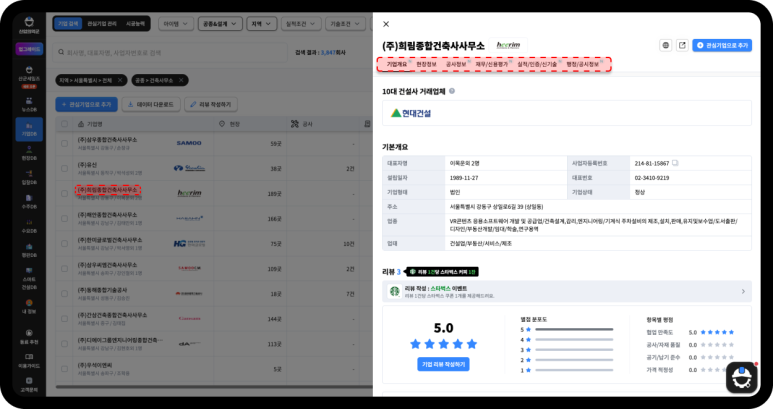
Task: Click the 공사 column header icon
Action: point(294,124)
